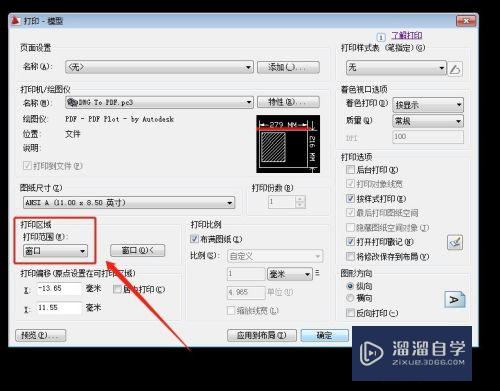Viewport: 500px width, 391px height.
Task: Toggle the 隐藏图纸空间对象 checkbox
Action: pos(350,228)
